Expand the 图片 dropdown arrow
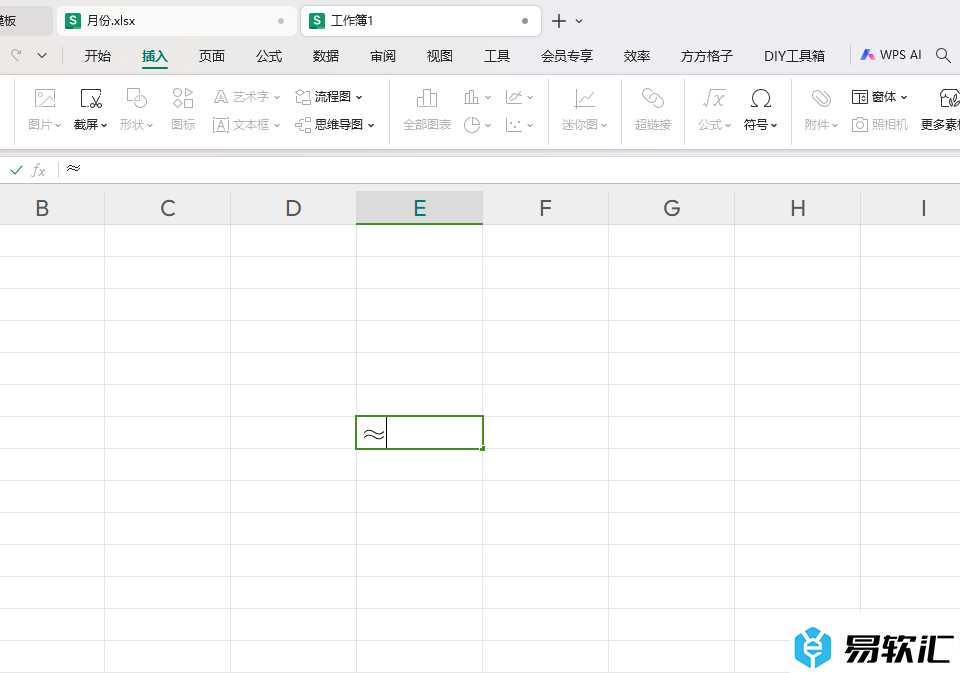The width and height of the screenshot is (960, 673). pos(58,126)
